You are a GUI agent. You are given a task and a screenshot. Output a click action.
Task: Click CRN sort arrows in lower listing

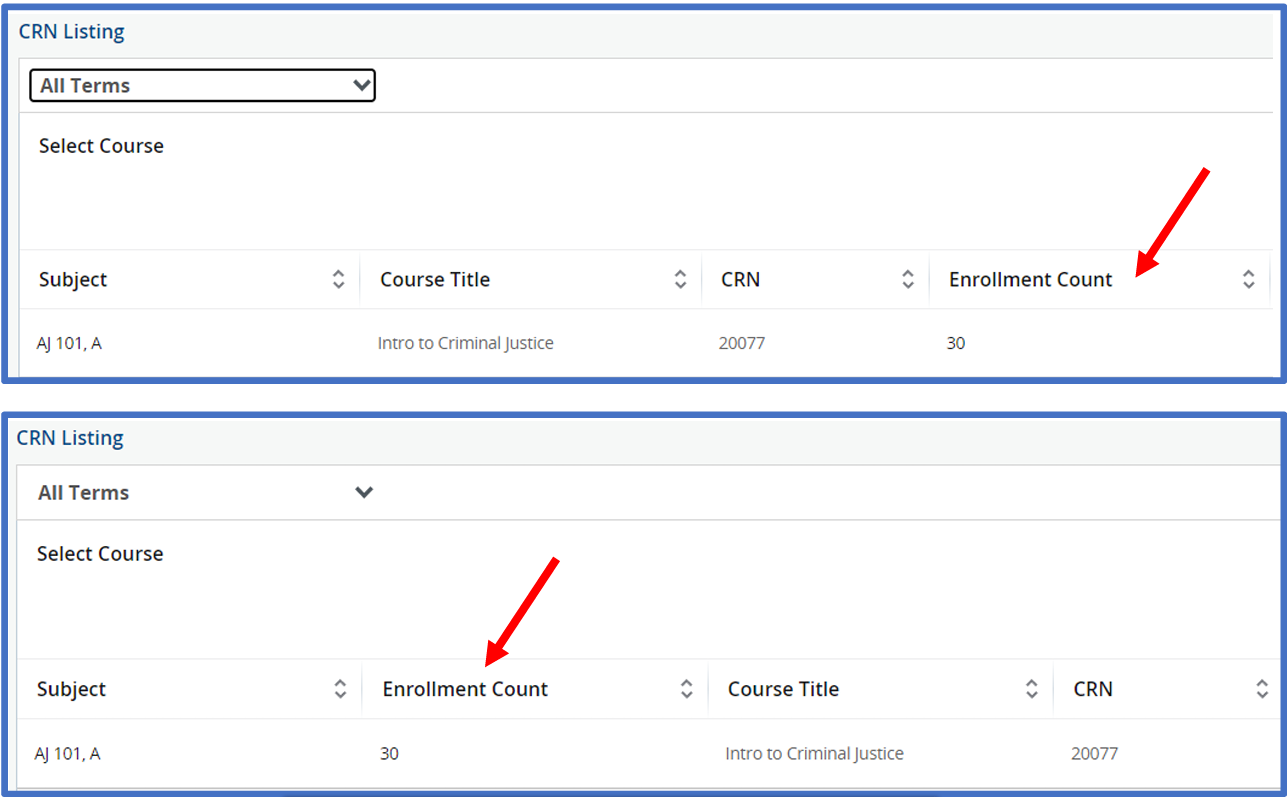pos(1262,689)
